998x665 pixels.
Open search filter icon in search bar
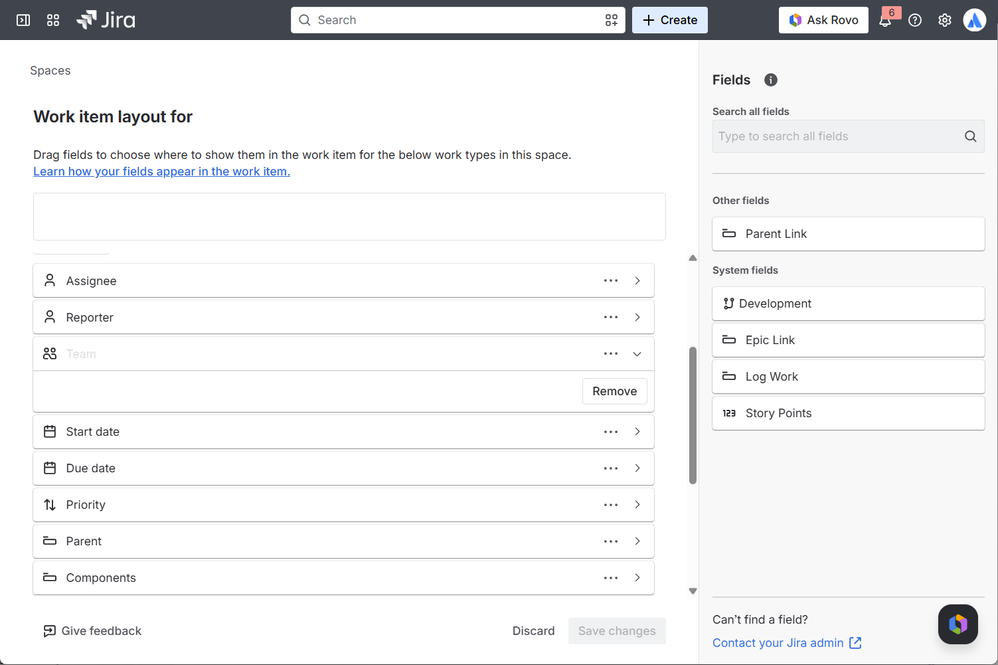(611, 20)
